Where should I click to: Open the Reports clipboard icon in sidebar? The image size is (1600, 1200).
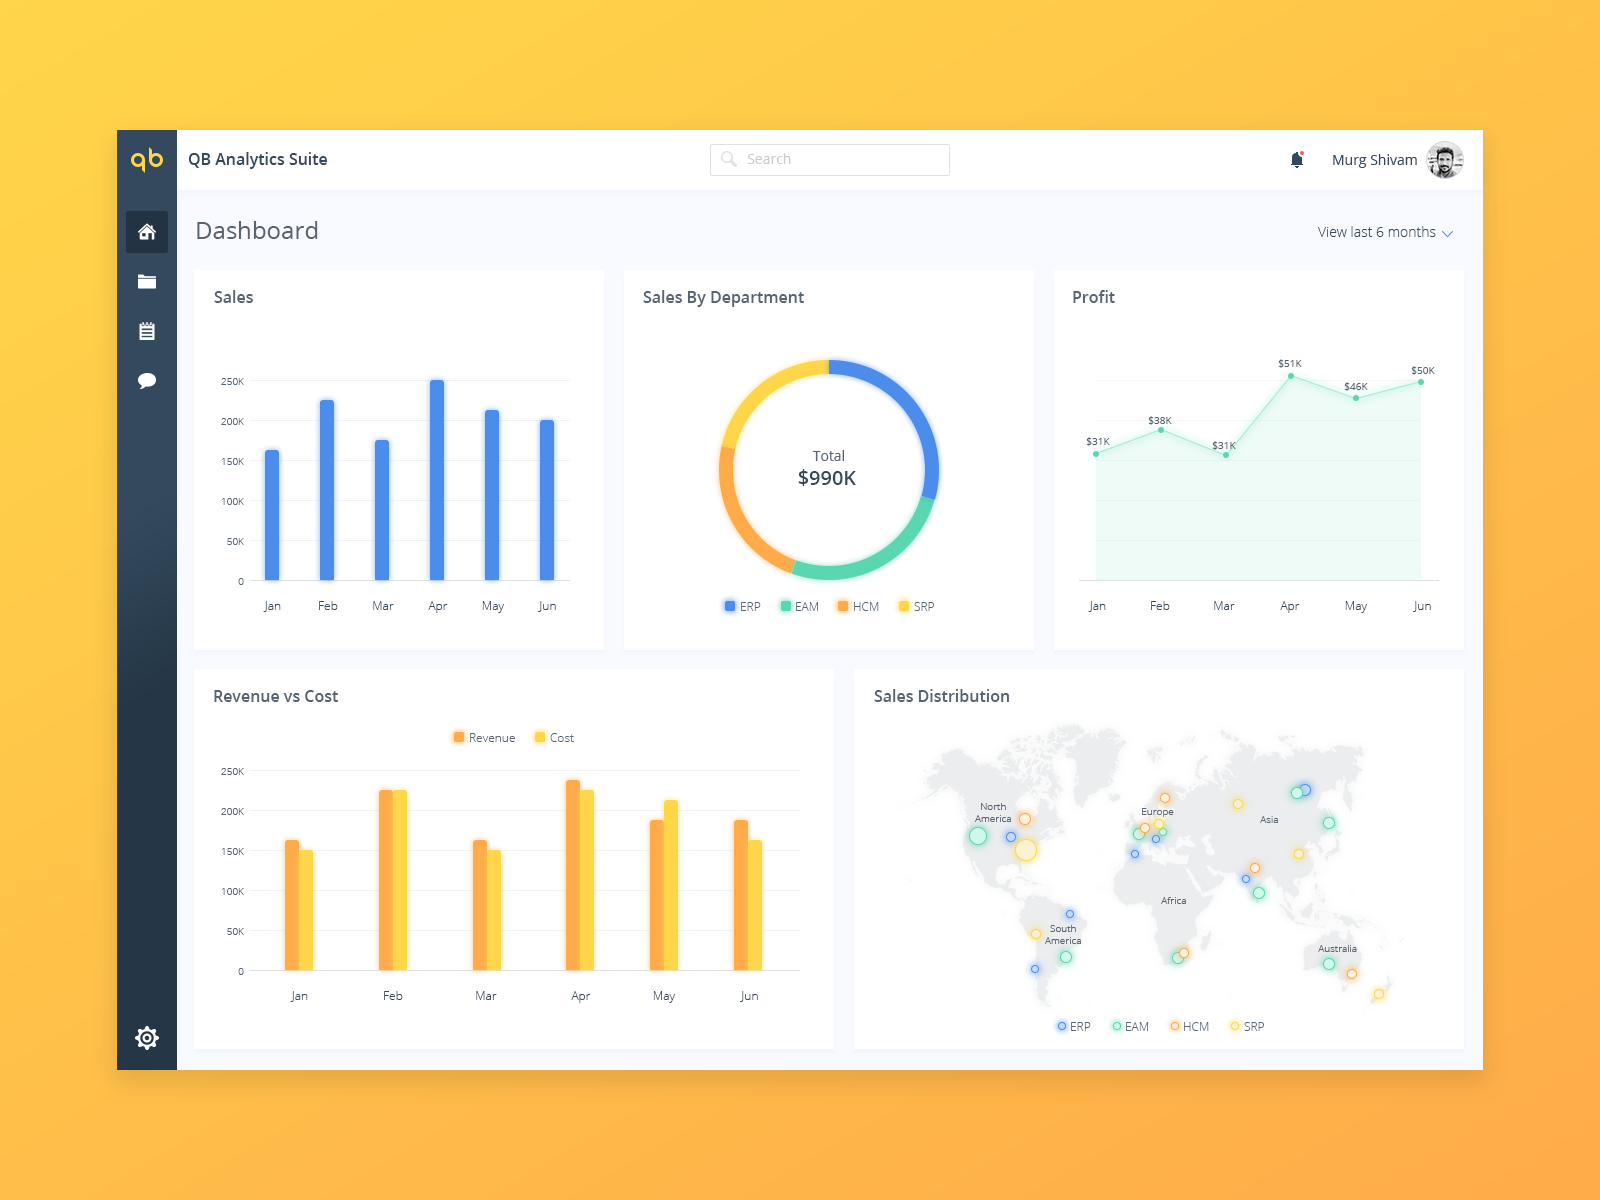coord(147,331)
